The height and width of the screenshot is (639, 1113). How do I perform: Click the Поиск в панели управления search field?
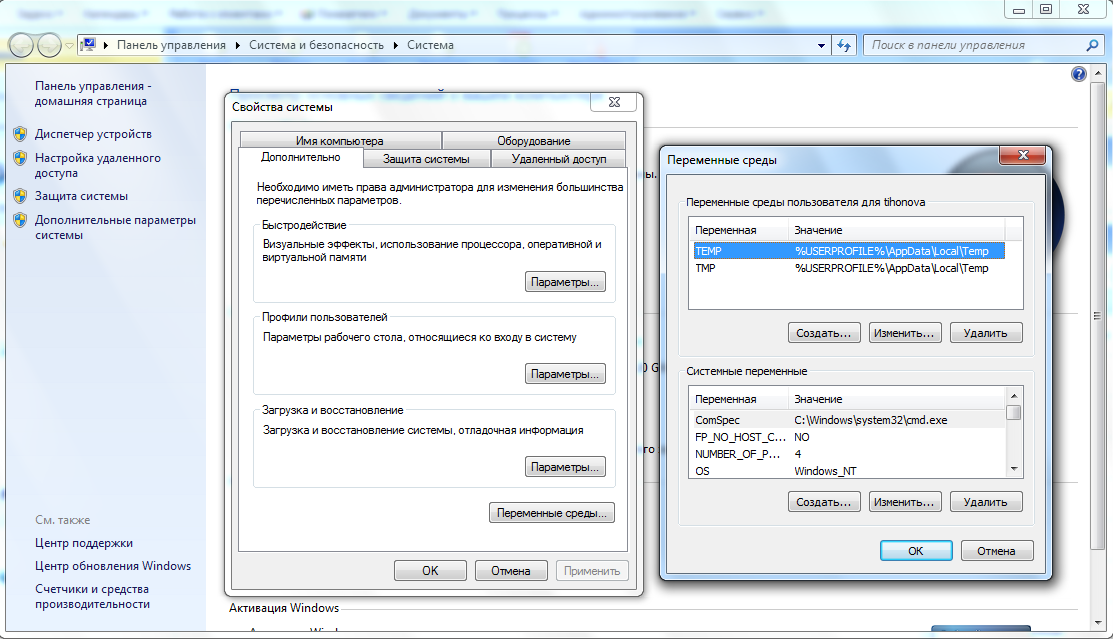970,46
